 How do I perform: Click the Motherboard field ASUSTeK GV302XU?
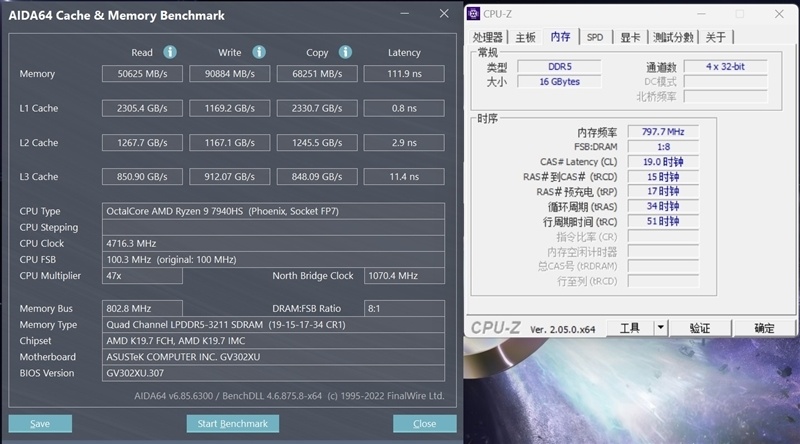point(273,357)
